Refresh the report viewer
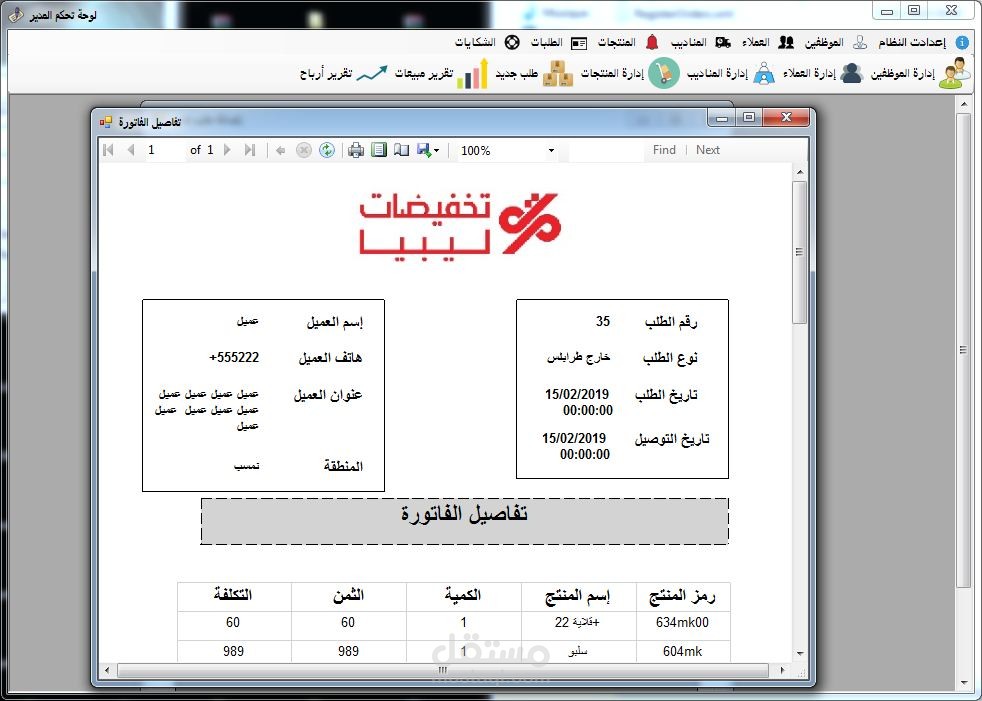 coord(327,150)
